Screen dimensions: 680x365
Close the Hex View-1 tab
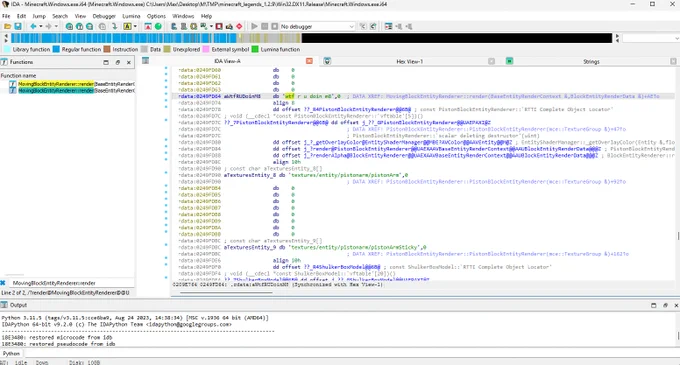[491, 62]
